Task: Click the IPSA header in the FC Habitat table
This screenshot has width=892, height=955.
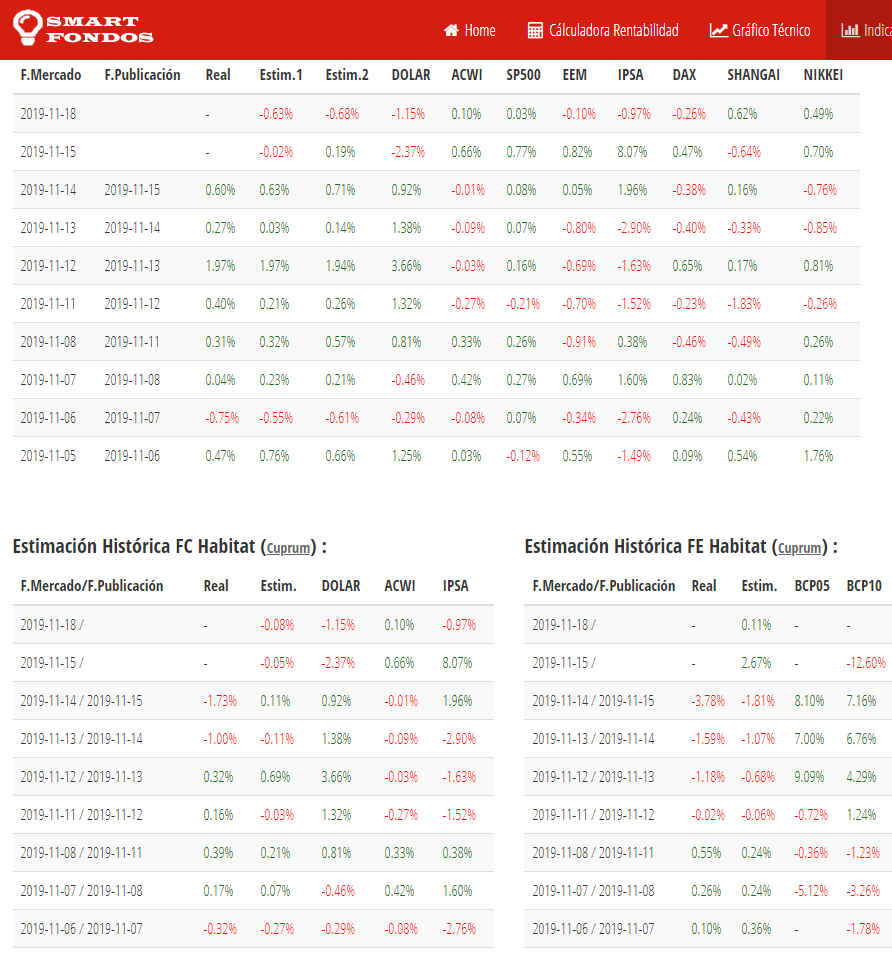Action: click(455, 586)
